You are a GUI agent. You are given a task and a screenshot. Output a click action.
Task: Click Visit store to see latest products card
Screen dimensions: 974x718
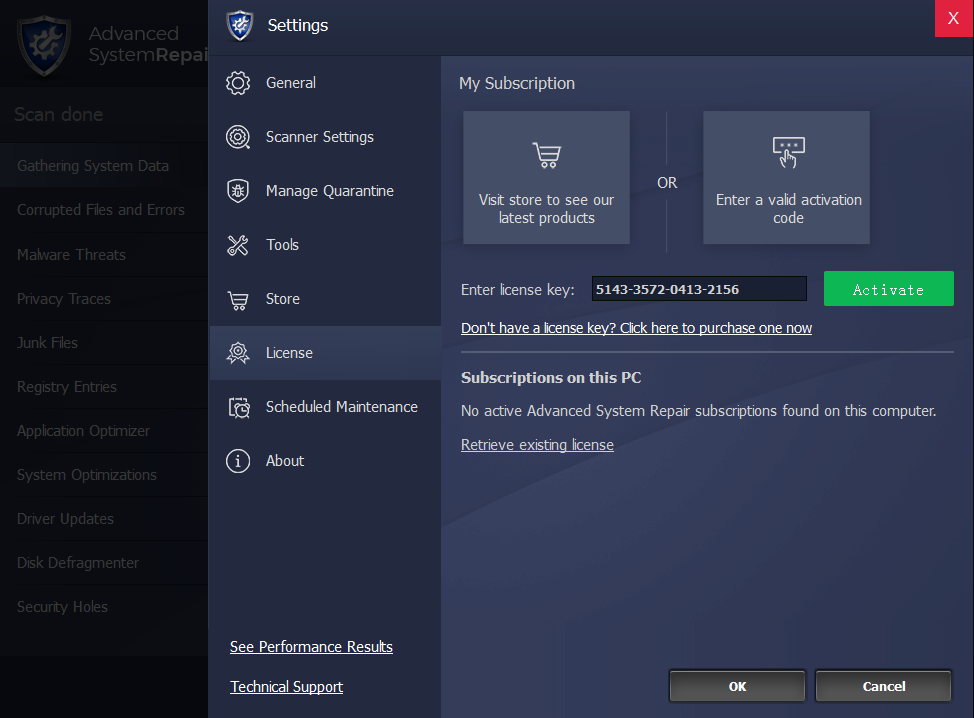click(547, 178)
